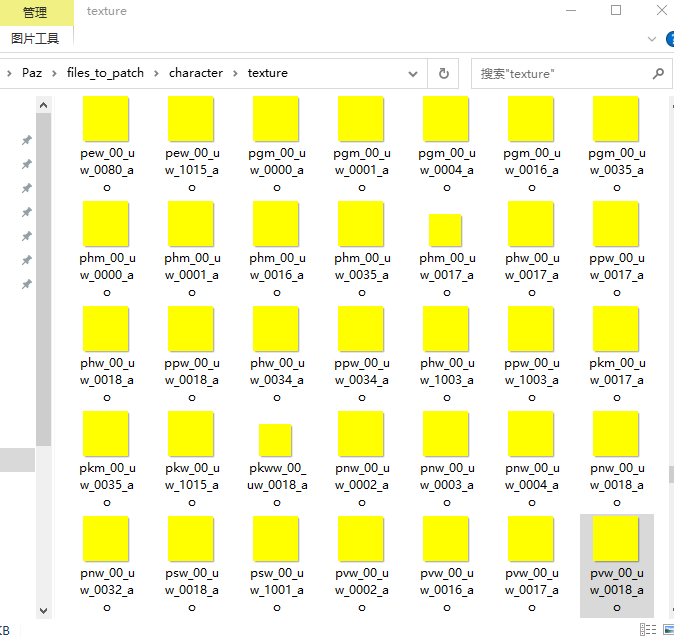Go to the Paz folder in breadcrumb
674x639 pixels.
[32, 73]
